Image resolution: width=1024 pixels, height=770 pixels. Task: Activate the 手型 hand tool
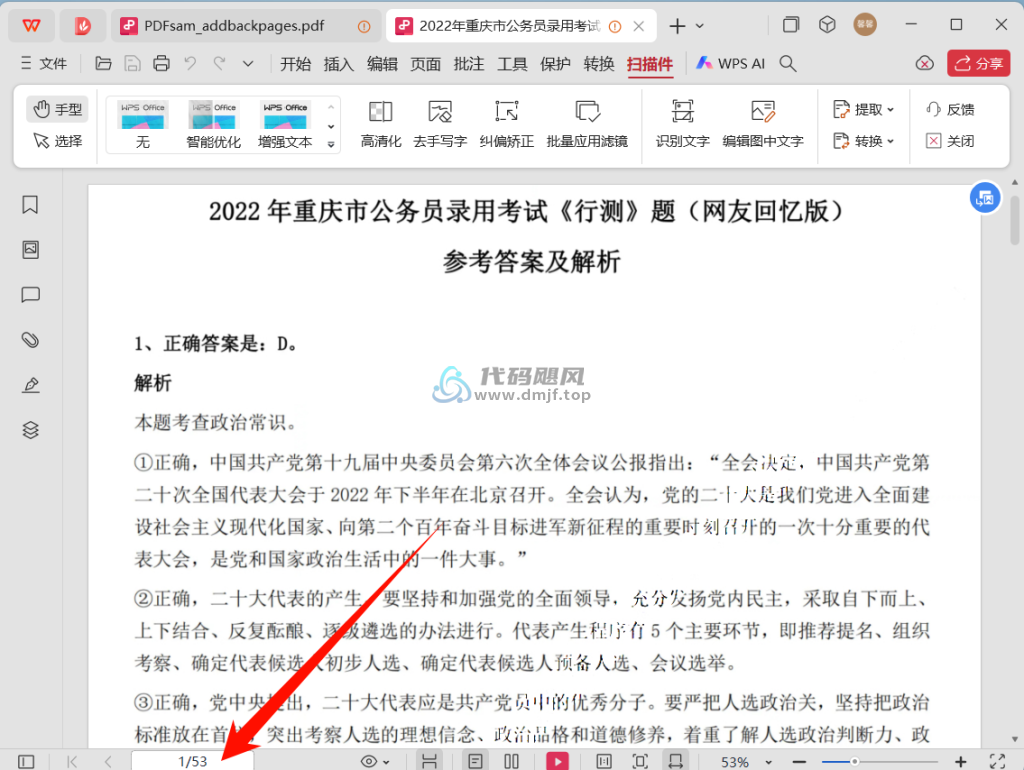pyautogui.click(x=57, y=109)
